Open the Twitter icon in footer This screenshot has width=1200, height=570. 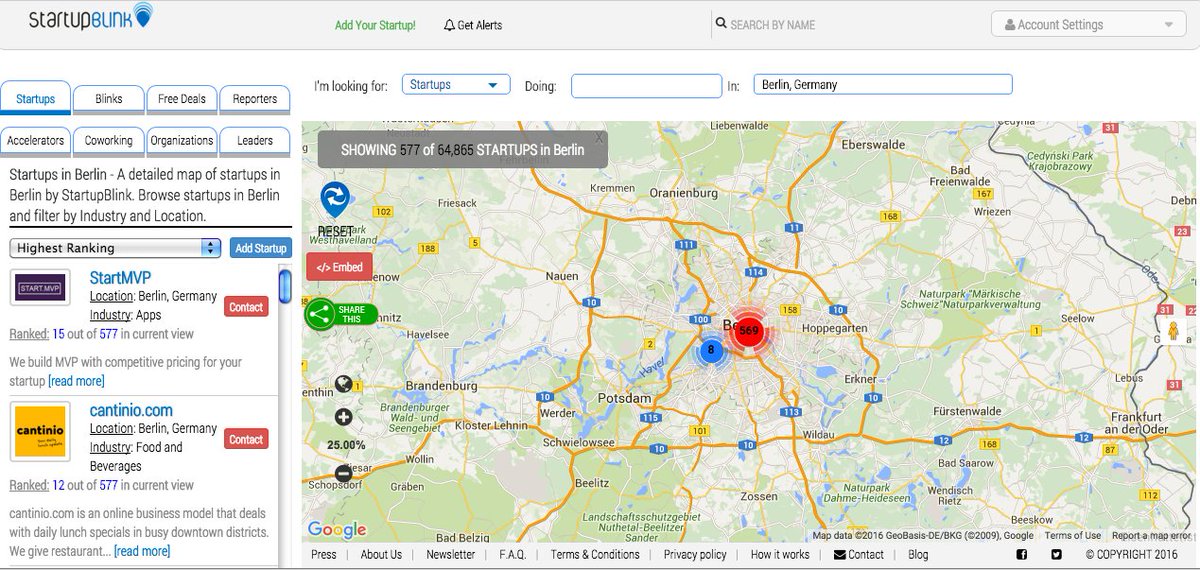[x=1056, y=555]
